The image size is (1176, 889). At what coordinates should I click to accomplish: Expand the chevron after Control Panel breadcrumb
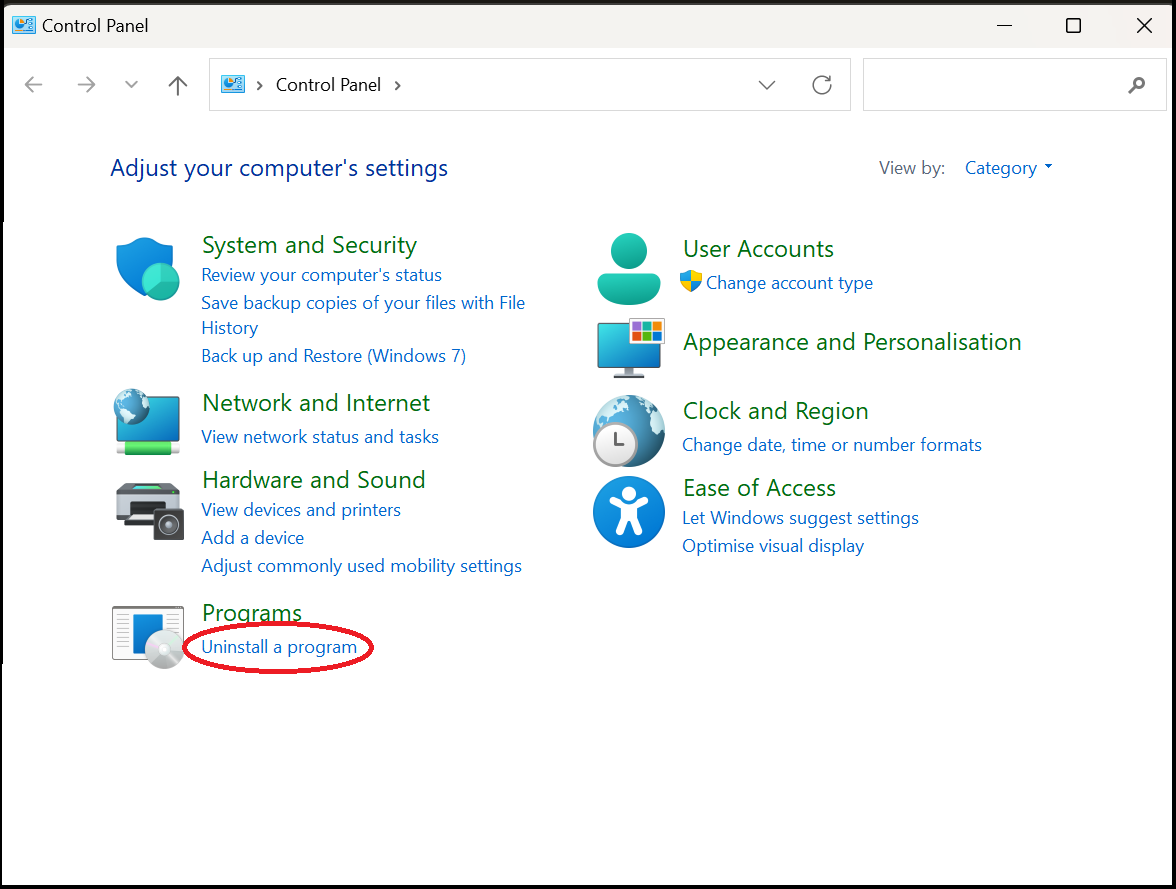(x=397, y=85)
